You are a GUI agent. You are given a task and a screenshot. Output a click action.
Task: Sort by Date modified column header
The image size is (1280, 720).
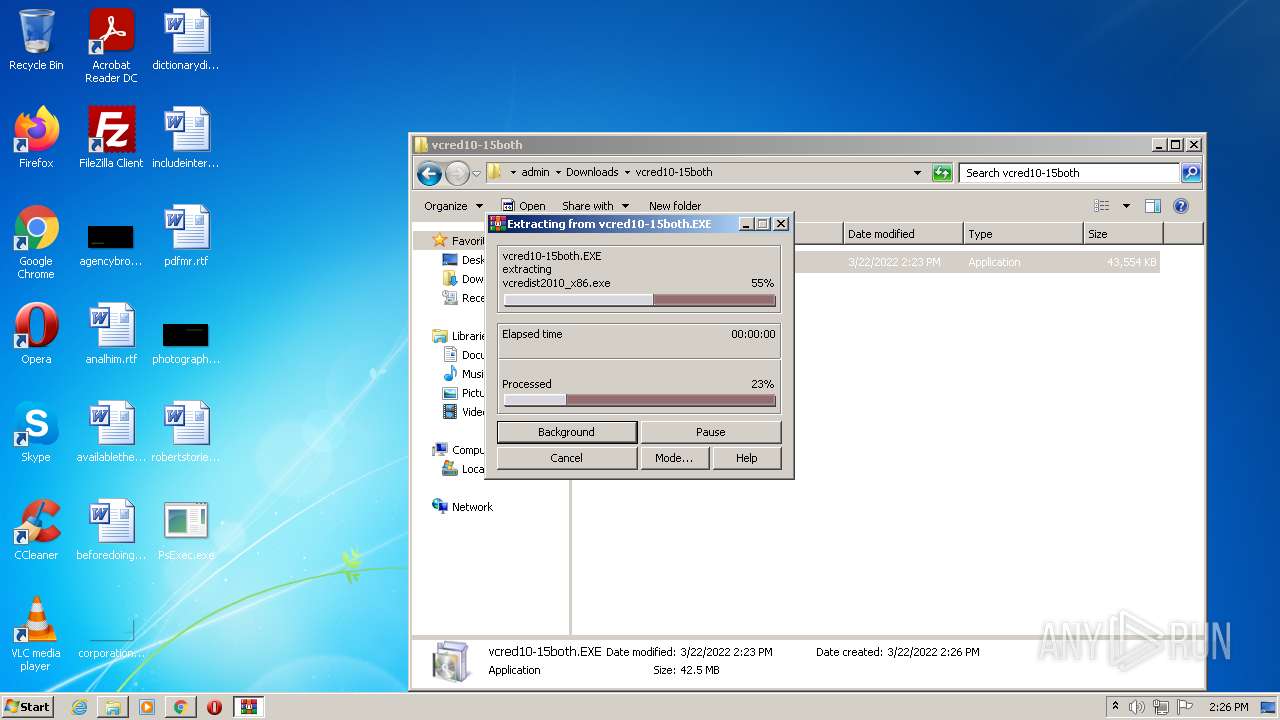click(903, 234)
